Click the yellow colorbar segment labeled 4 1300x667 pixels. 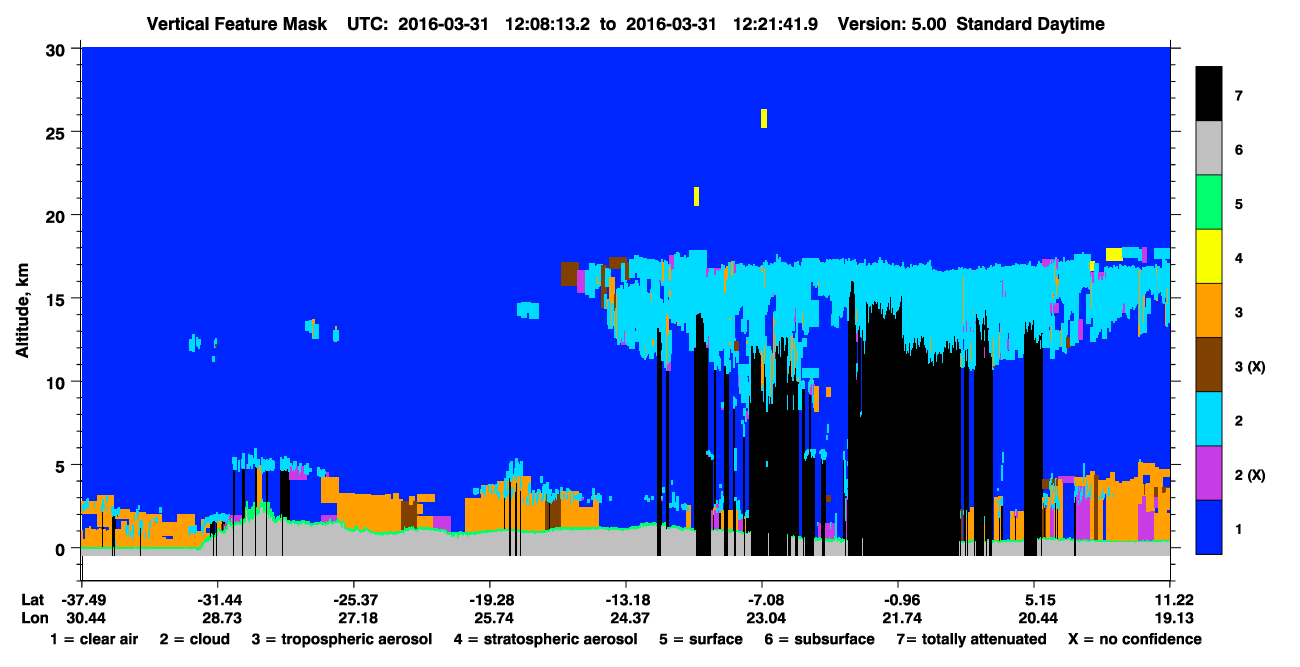click(1209, 257)
